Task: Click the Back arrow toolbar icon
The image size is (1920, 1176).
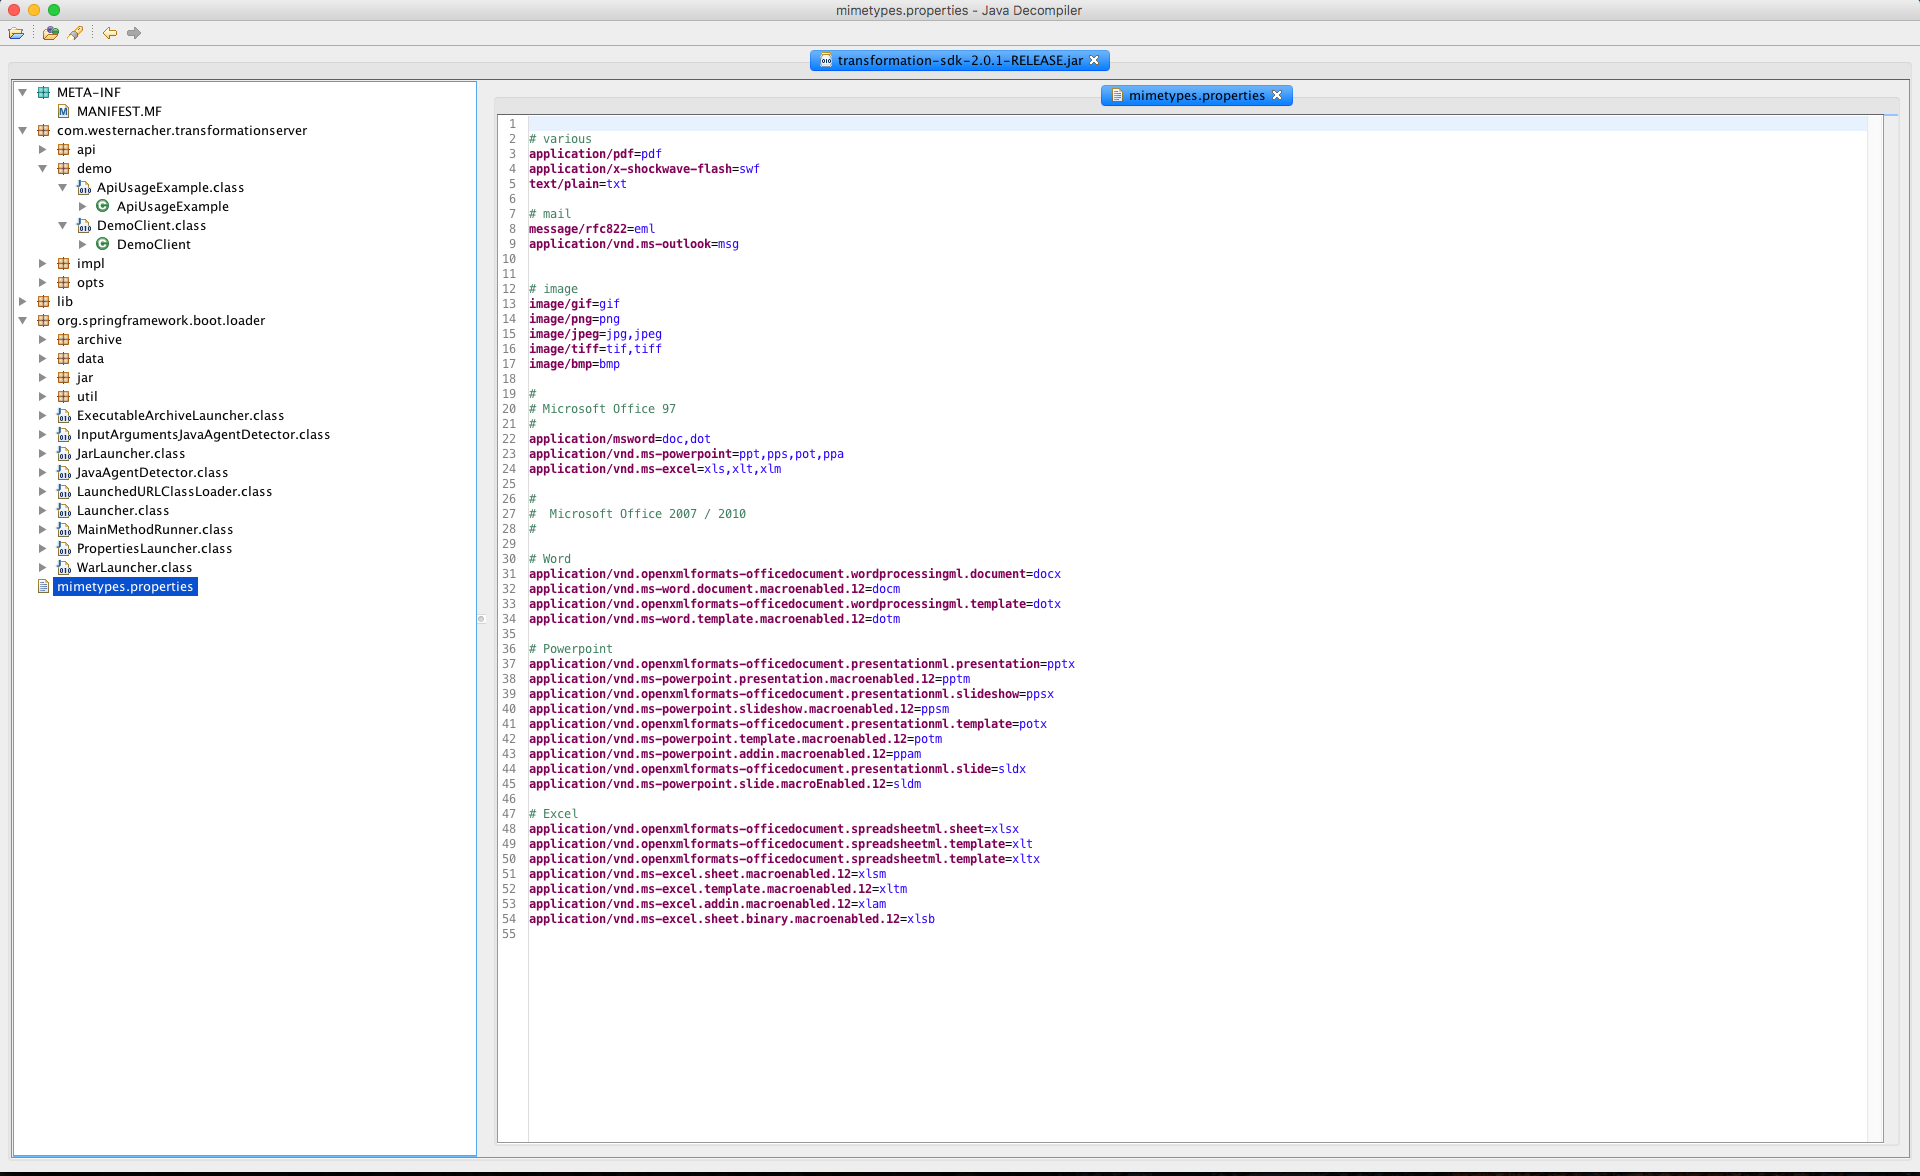Action: (x=110, y=33)
